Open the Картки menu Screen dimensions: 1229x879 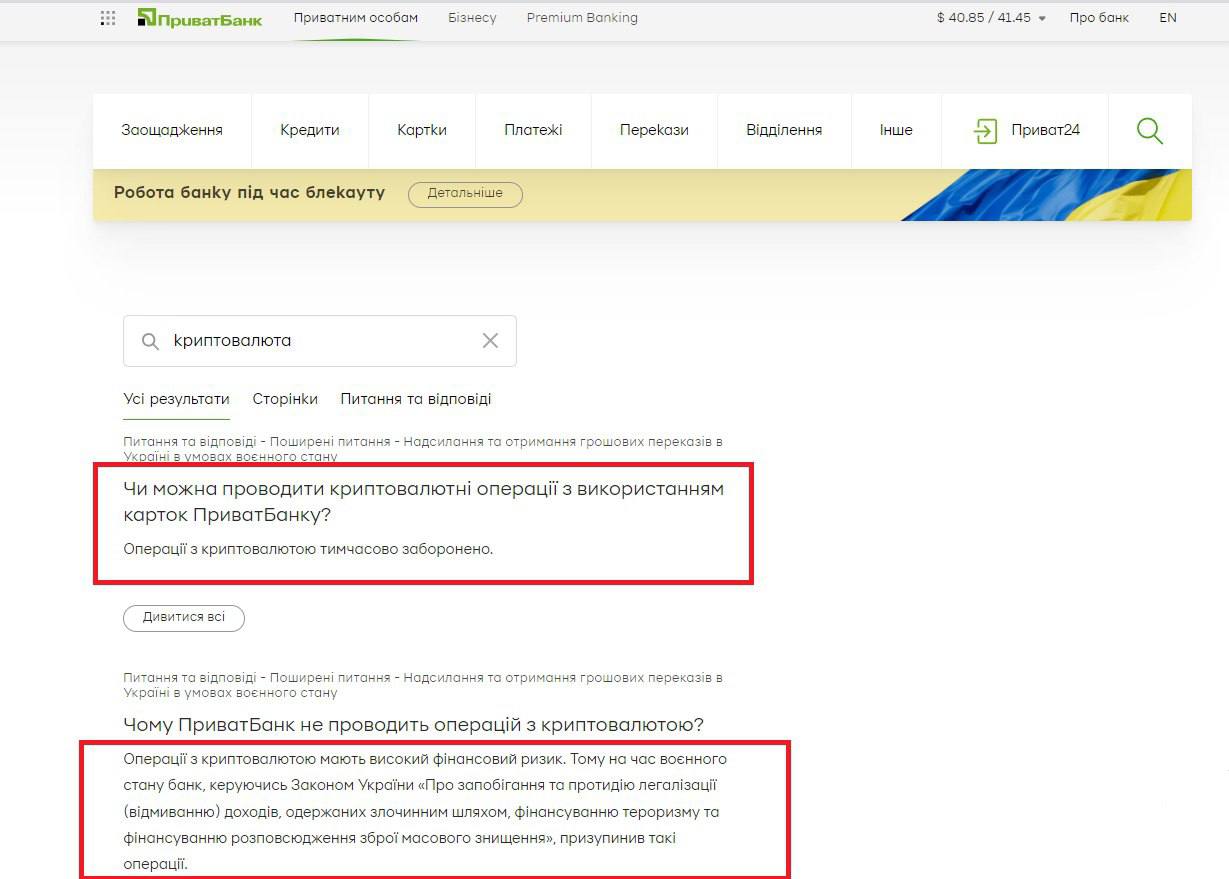pyautogui.click(x=422, y=130)
